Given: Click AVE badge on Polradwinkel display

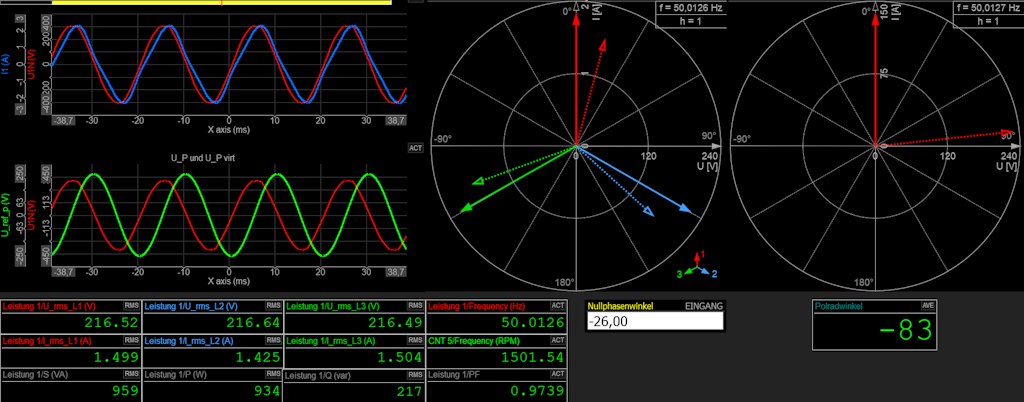Looking at the screenshot, I should [928, 305].
